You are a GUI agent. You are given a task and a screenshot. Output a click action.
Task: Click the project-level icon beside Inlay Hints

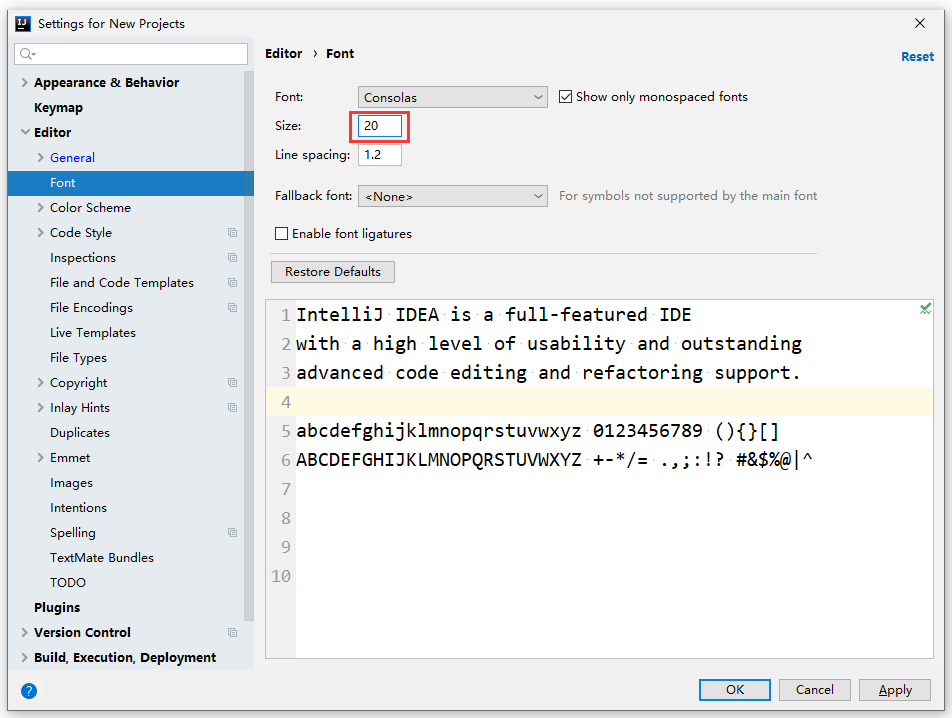(x=233, y=407)
